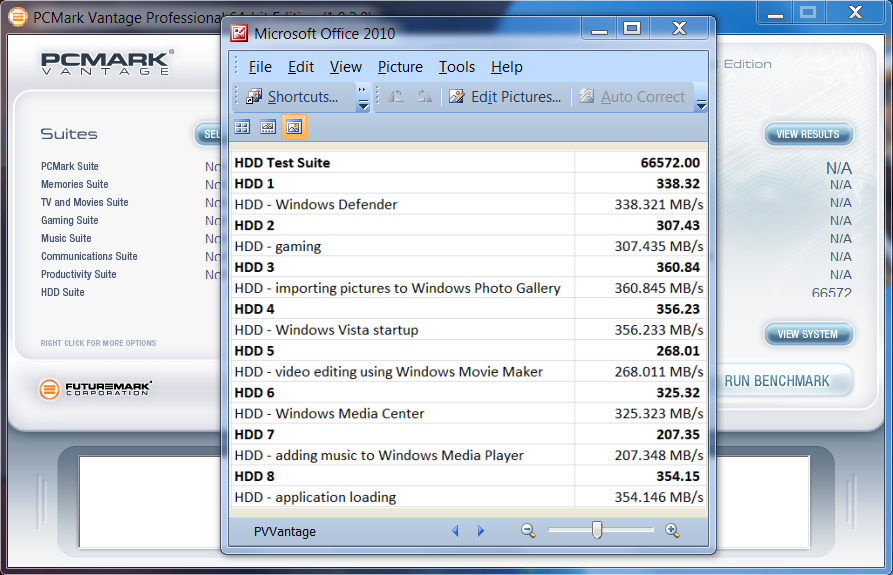Switch to Filmstrip view

[x=268, y=127]
